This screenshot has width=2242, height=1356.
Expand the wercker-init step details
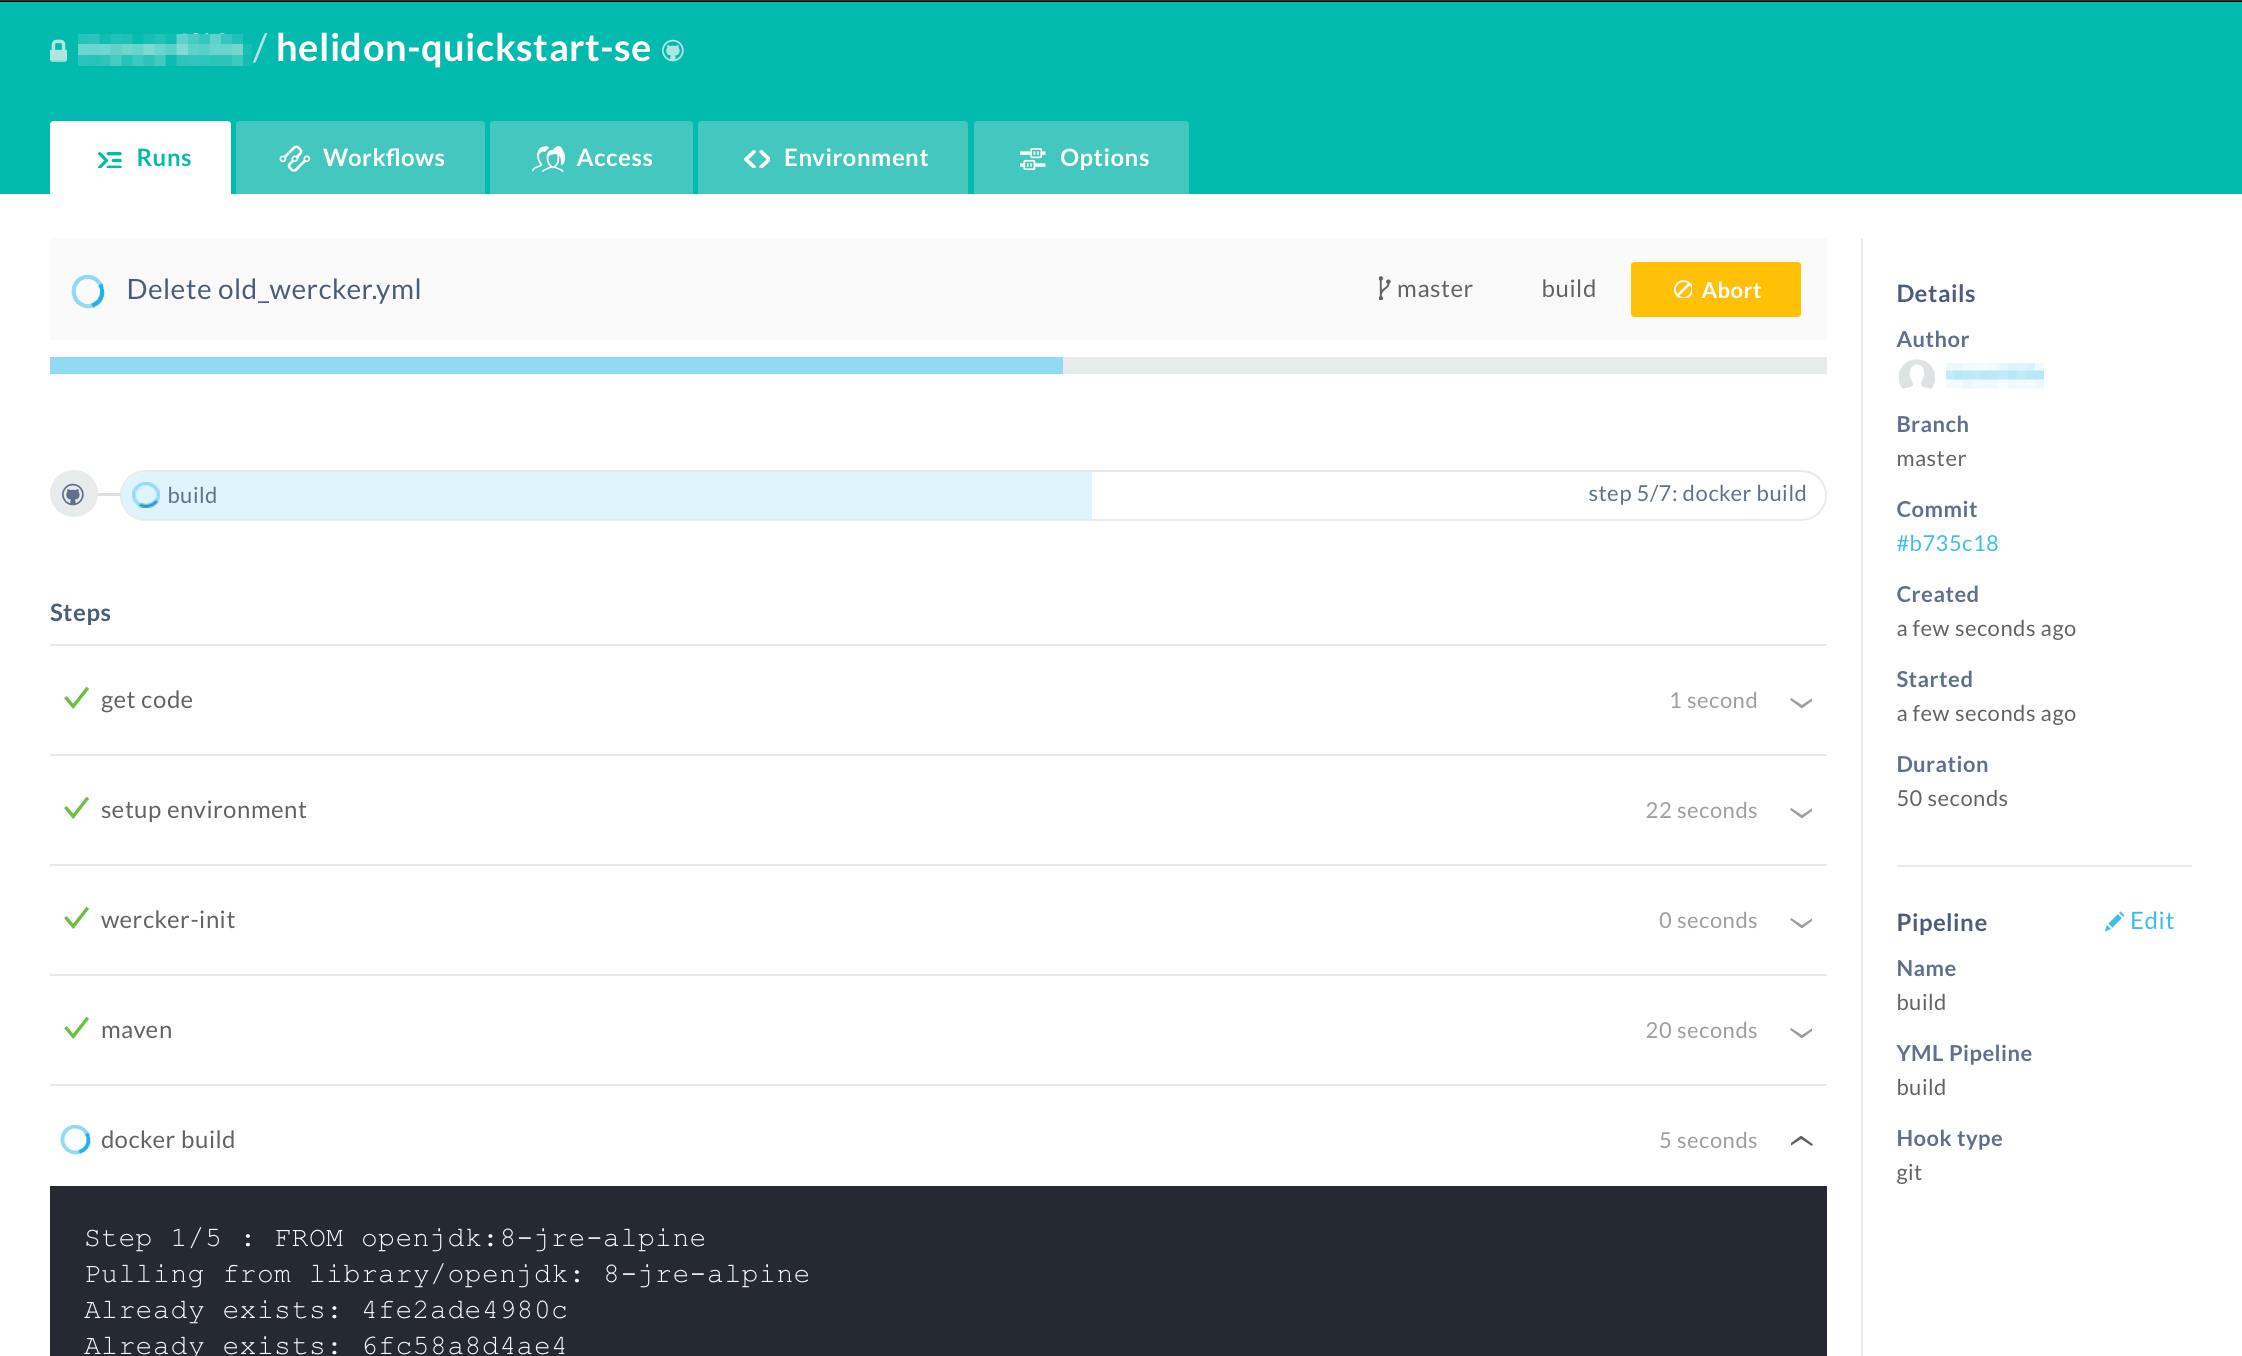pyautogui.click(x=1801, y=922)
